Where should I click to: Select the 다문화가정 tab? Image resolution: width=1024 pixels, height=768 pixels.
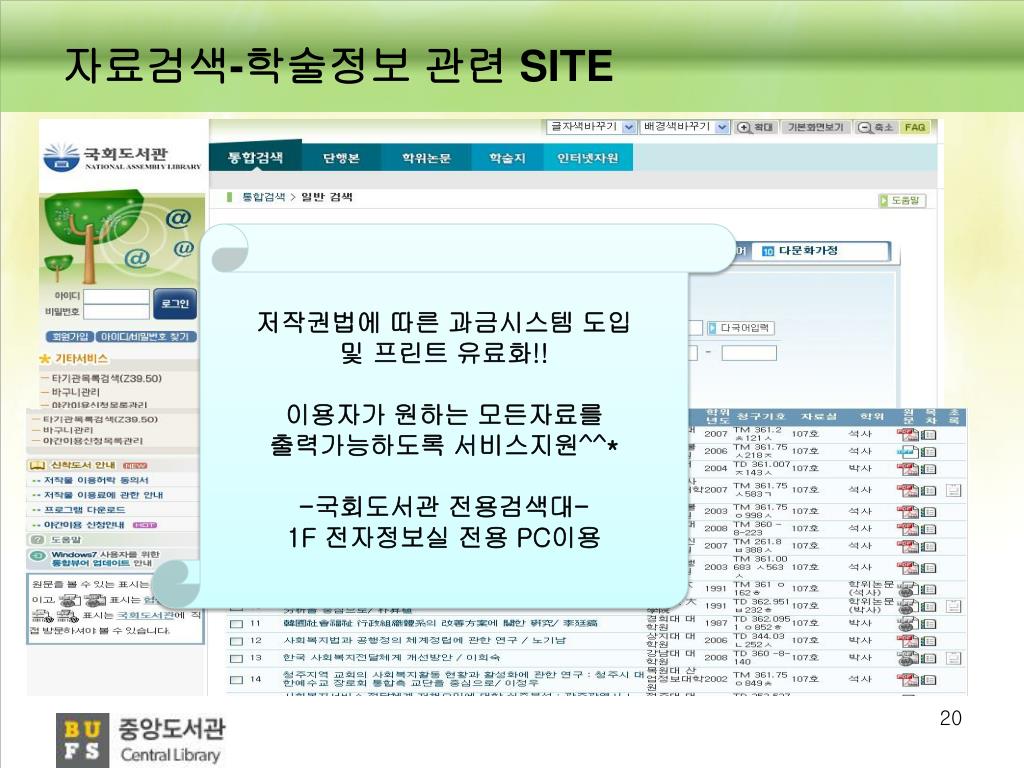820,251
